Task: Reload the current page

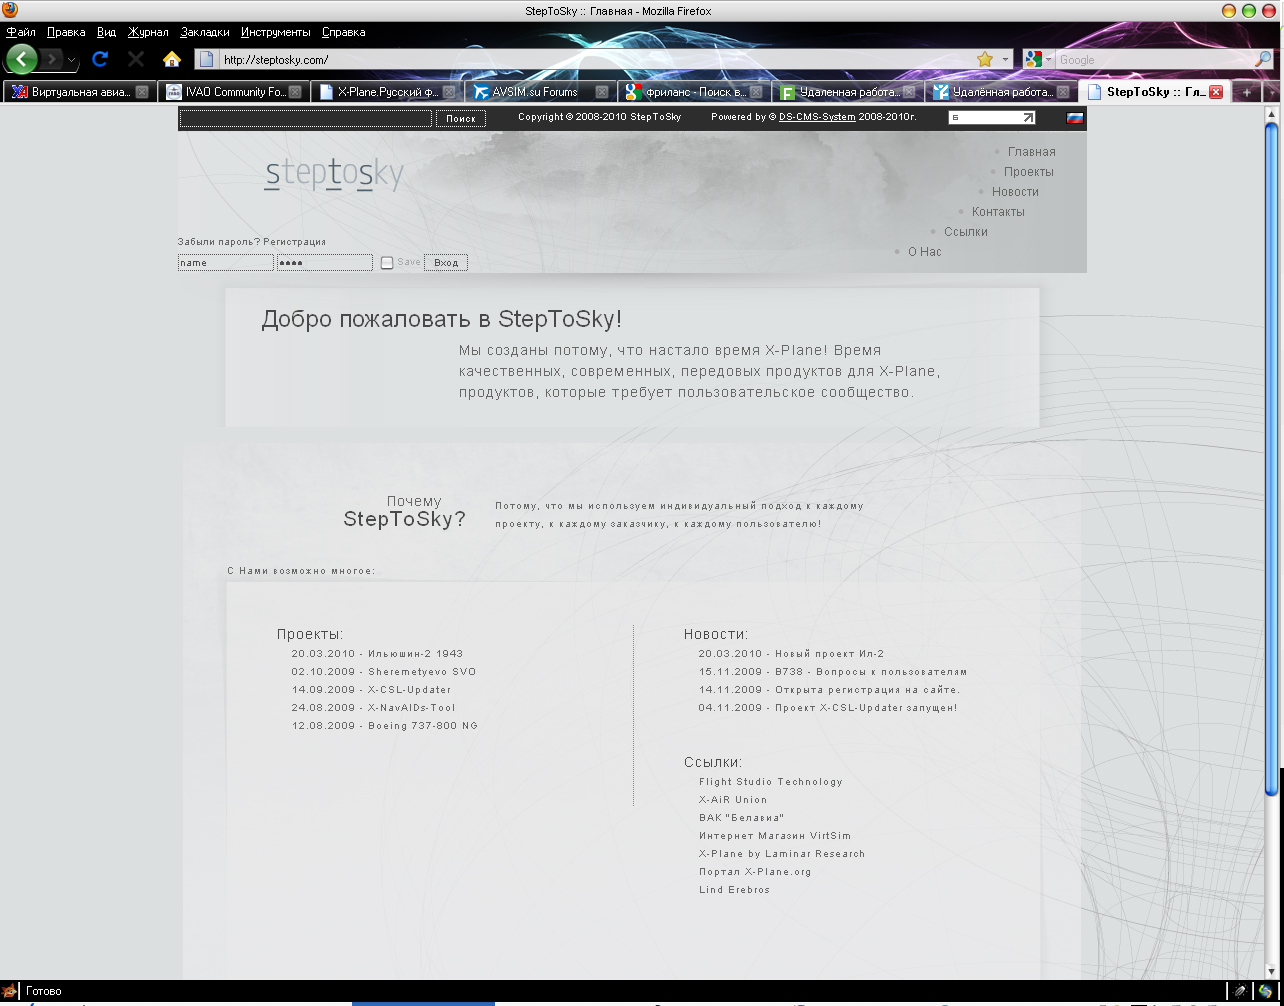Action: (x=100, y=59)
